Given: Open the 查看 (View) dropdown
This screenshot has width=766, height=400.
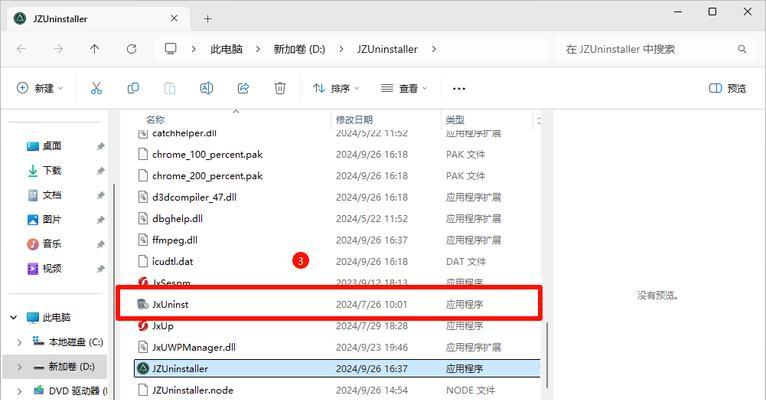Looking at the screenshot, I should pyautogui.click(x=404, y=88).
